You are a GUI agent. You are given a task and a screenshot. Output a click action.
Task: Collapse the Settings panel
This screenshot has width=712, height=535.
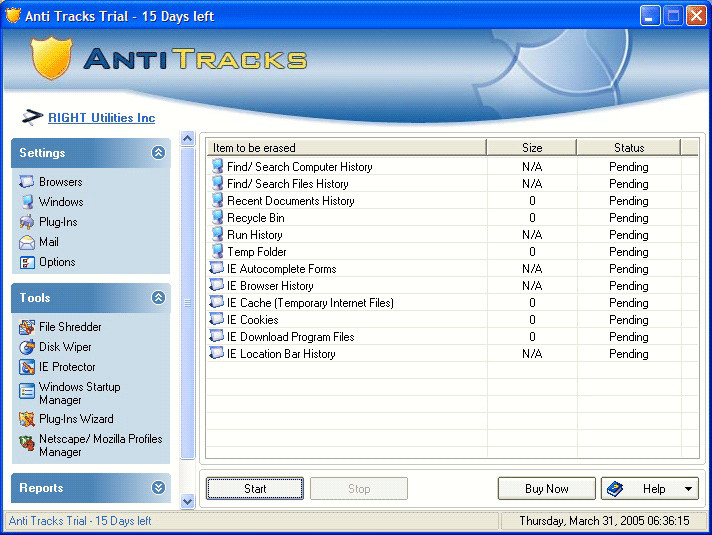click(158, 153)
